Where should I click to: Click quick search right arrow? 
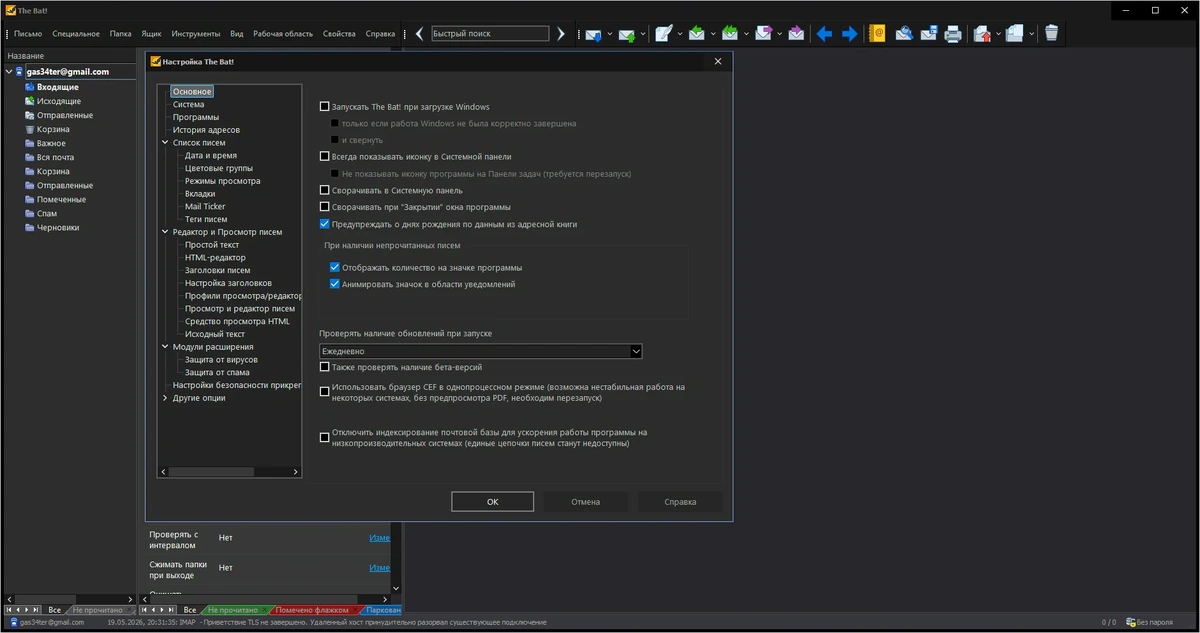pyautogui.click(x=561, y=34)
